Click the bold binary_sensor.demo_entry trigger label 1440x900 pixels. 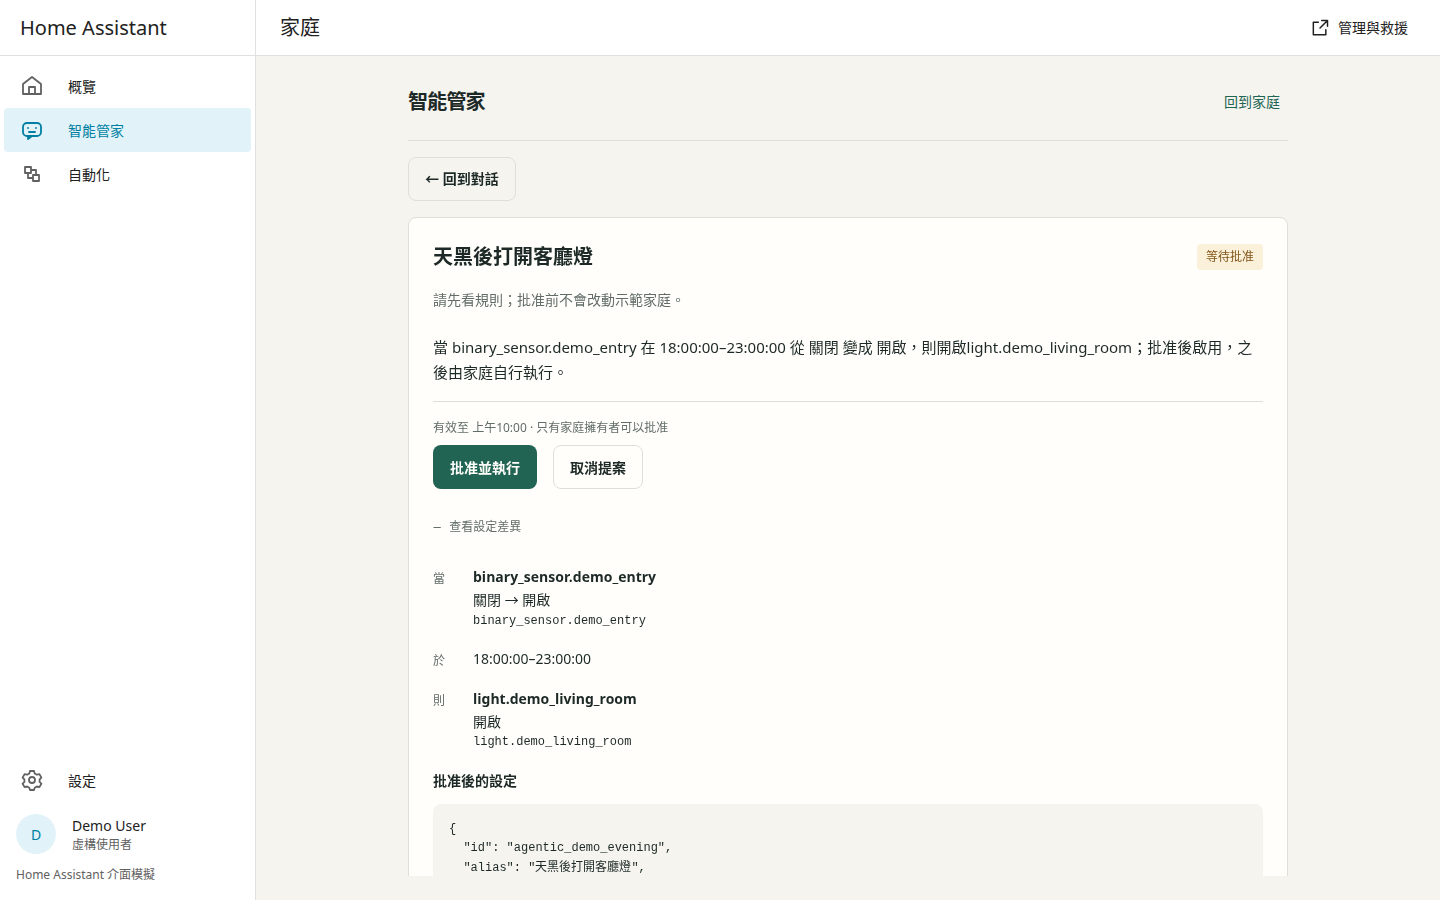coord(564,576)
